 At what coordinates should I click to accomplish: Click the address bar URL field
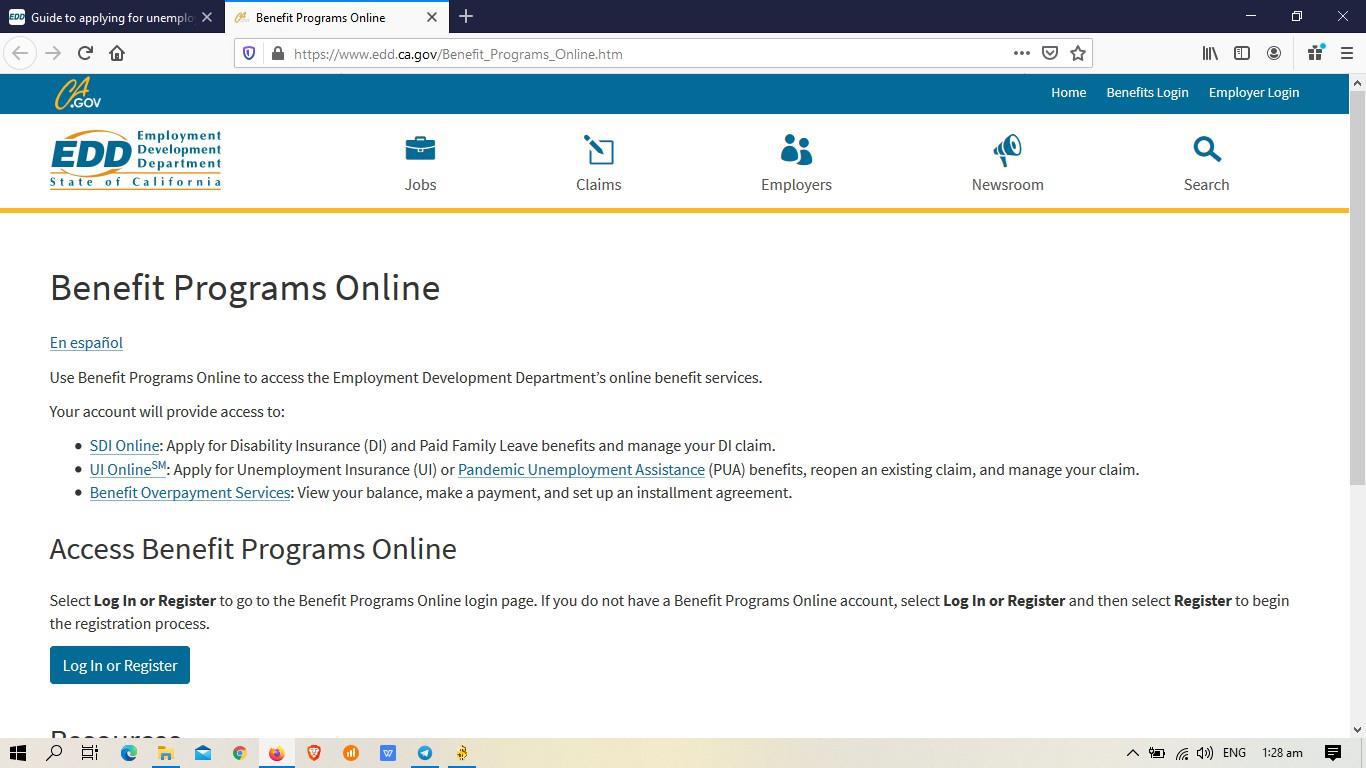click(x=640, y=54)
